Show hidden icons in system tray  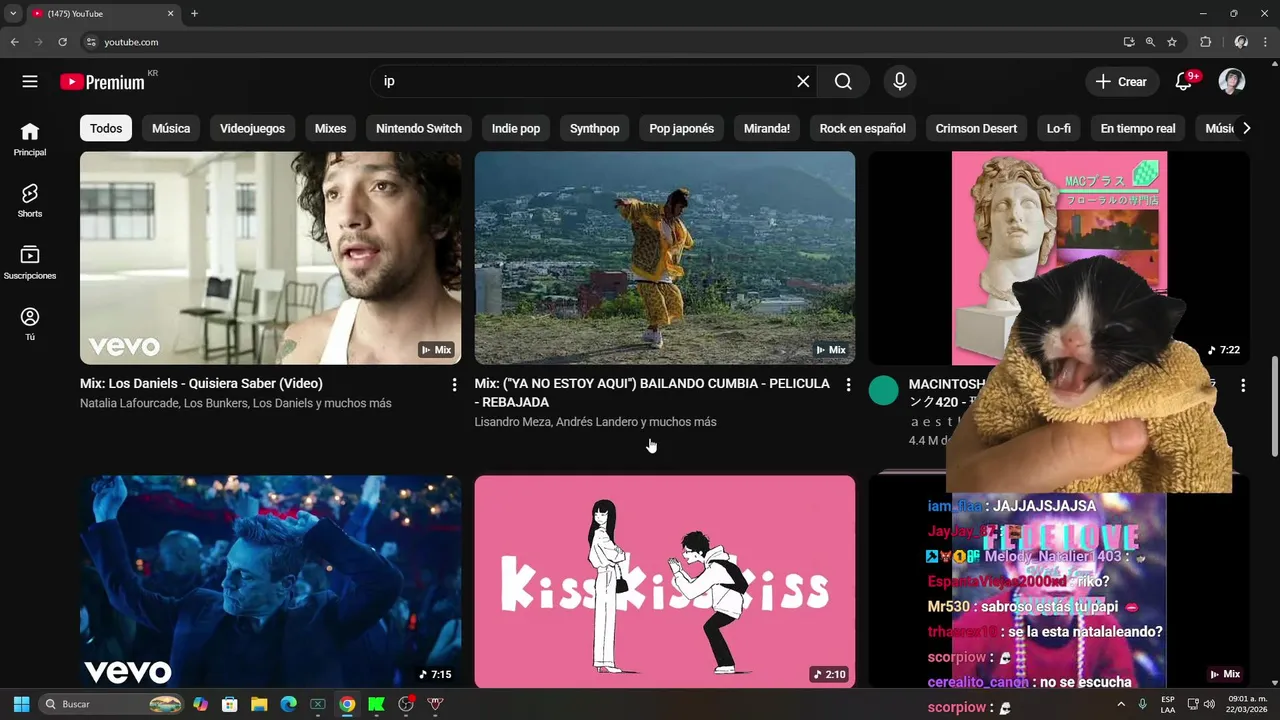1120,704
